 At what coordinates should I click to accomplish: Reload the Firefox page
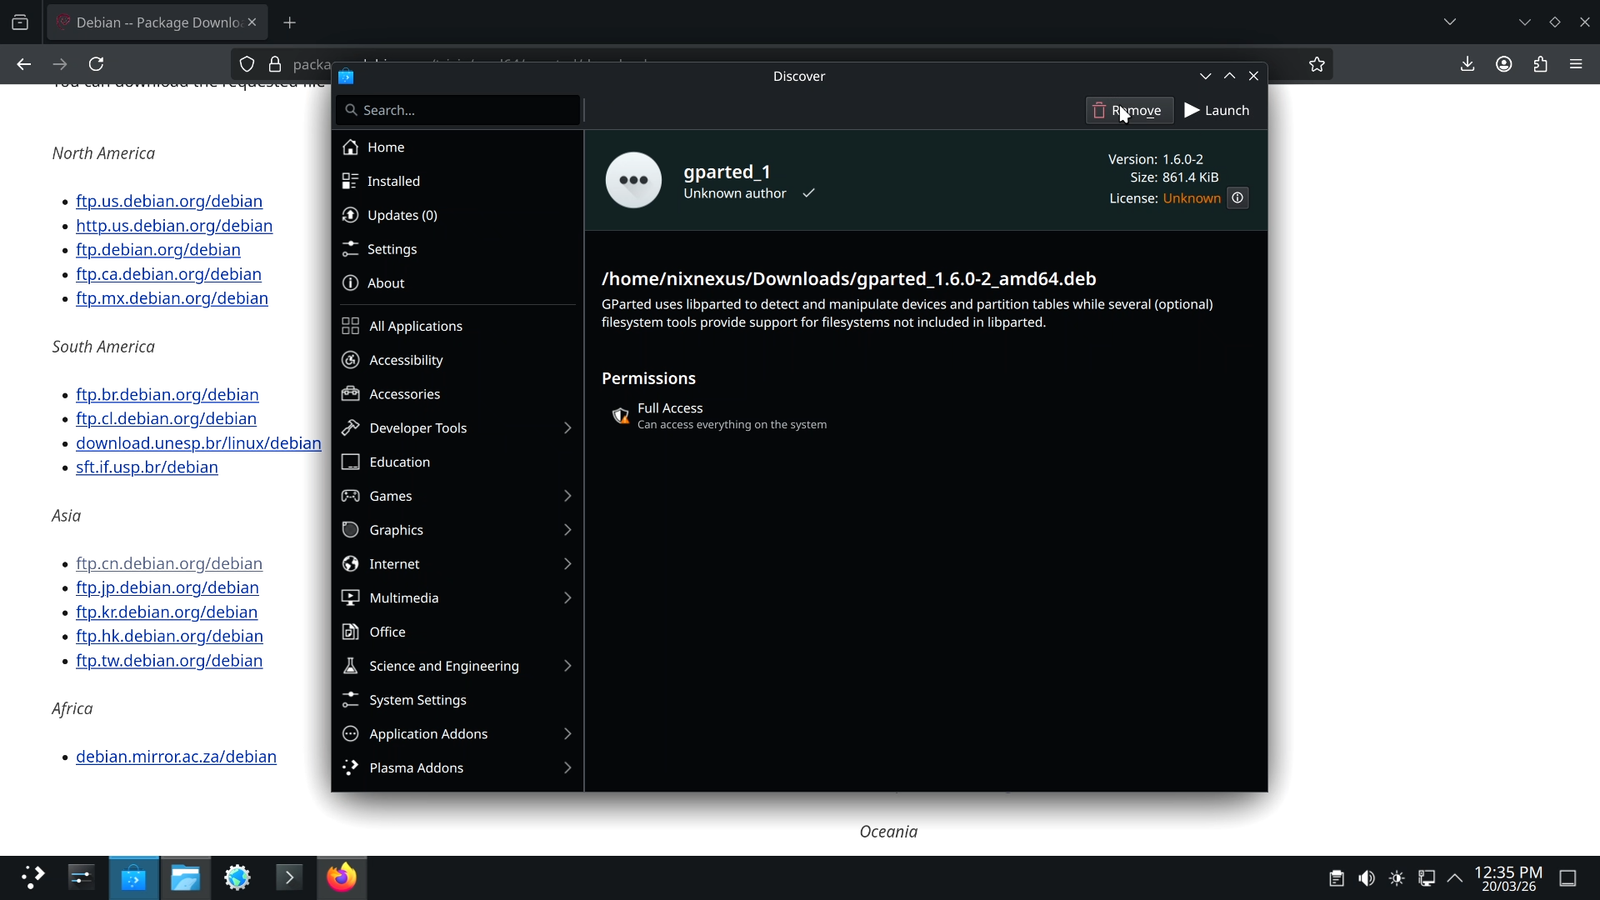(96, 64)
